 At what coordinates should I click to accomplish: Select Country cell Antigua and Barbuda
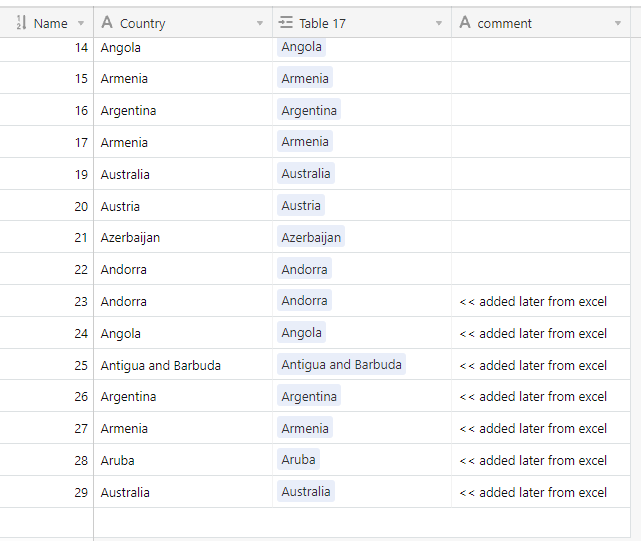[183, 364]
